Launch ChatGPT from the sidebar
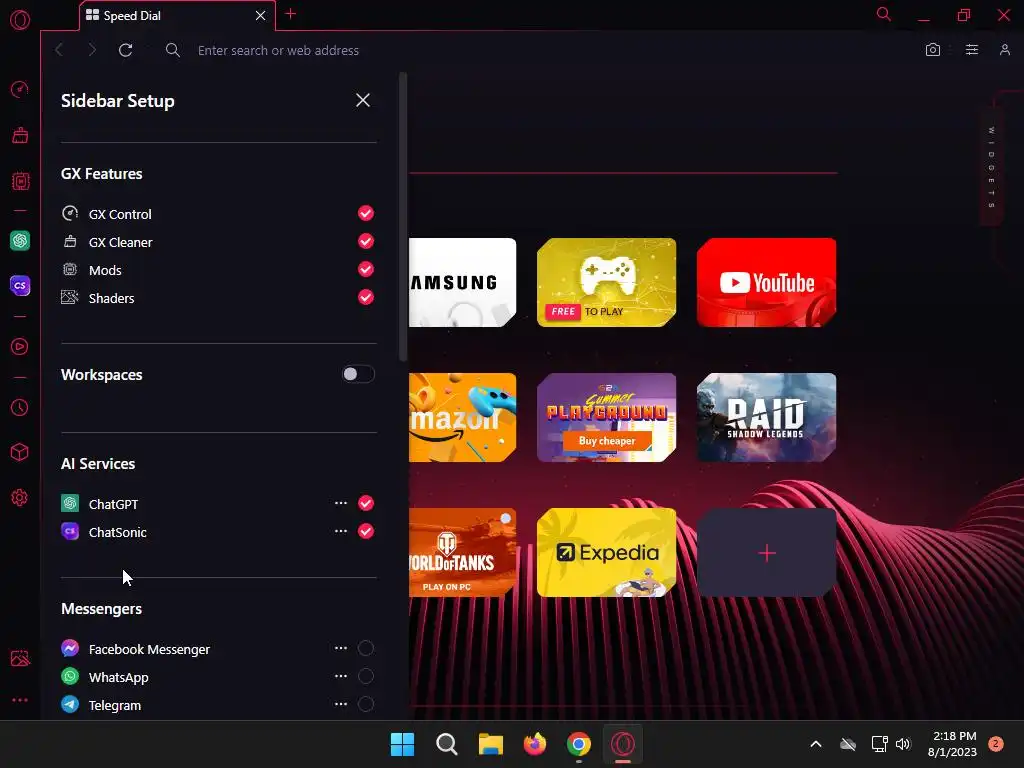 tap(20, 240)
